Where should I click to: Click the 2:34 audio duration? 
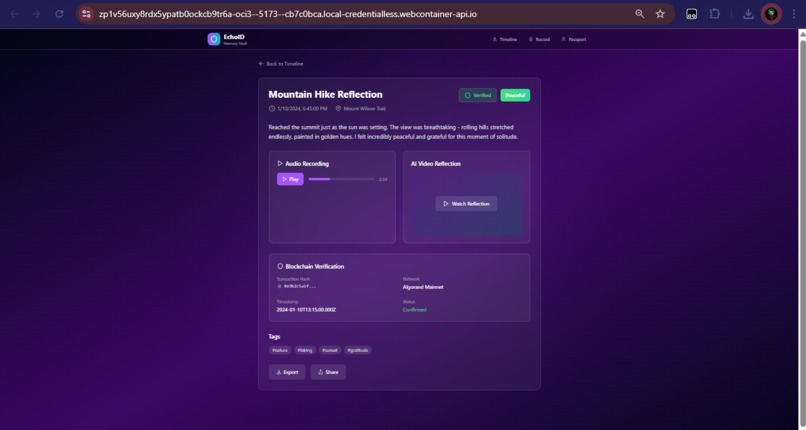[x=383, y=179]
